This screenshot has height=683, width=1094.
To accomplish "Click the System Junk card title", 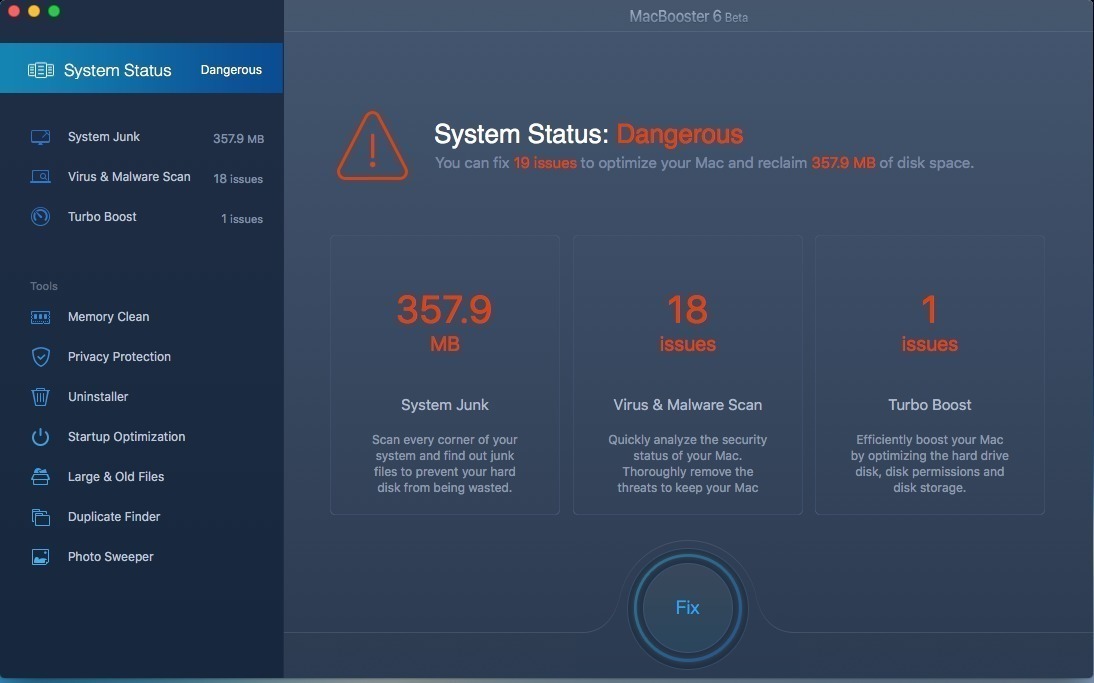I will pyautogui.click(x=444, y=405).
